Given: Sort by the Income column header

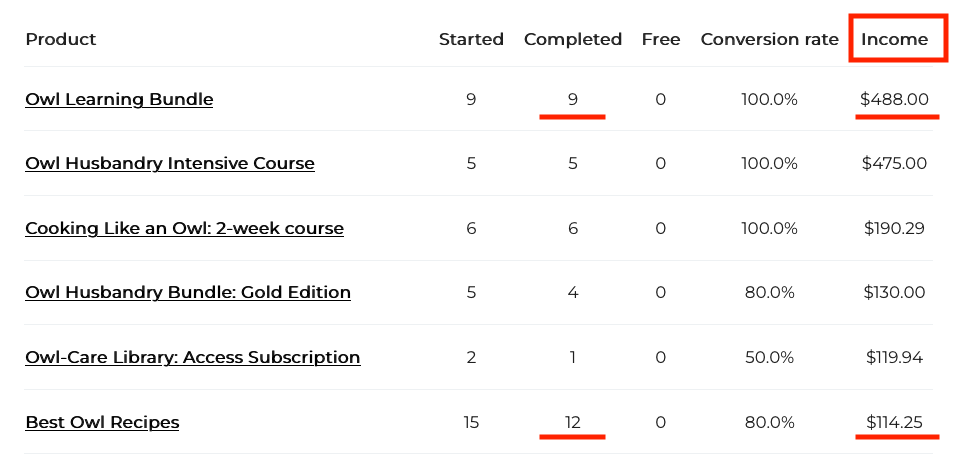Looking at the screenshot, I should pyautogui.click(x=894, y=40).
